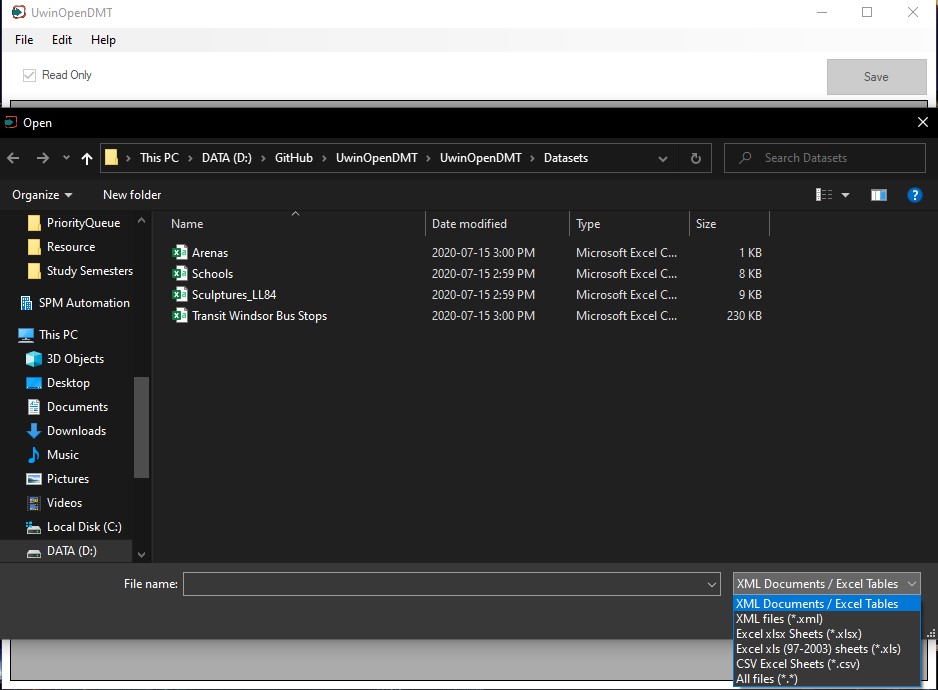Click the New folder button
Image resolution: width=938 pixels, height=690 pixels.
(132, 195)
